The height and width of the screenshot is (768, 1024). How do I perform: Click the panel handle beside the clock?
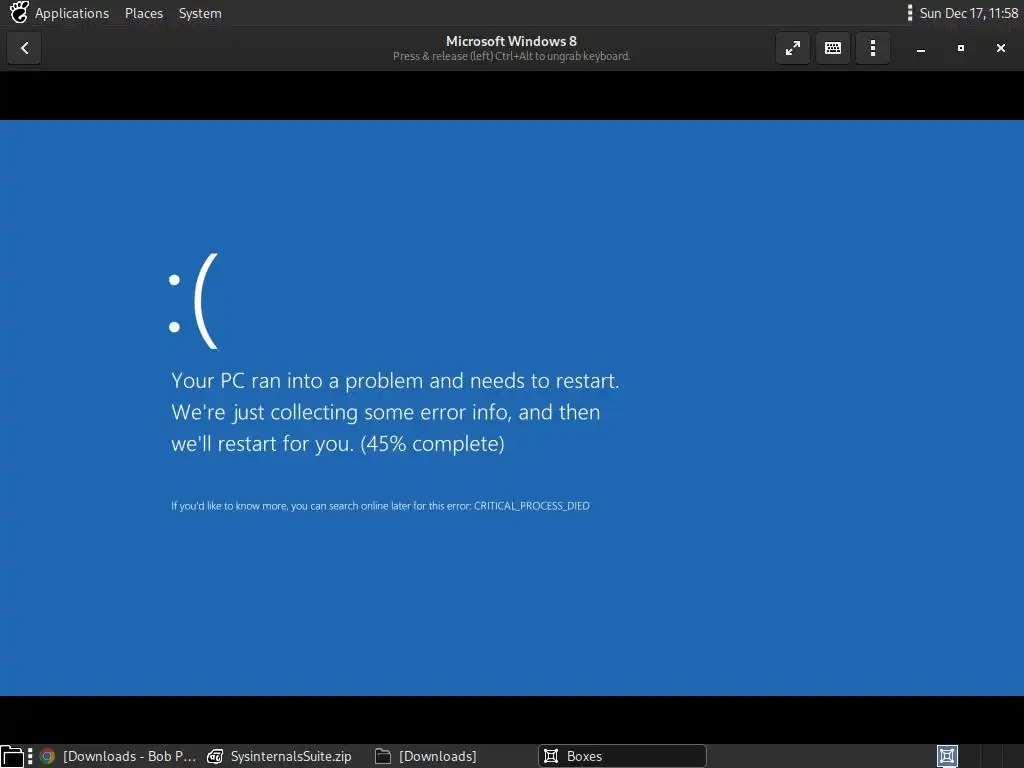click(910, 13)
